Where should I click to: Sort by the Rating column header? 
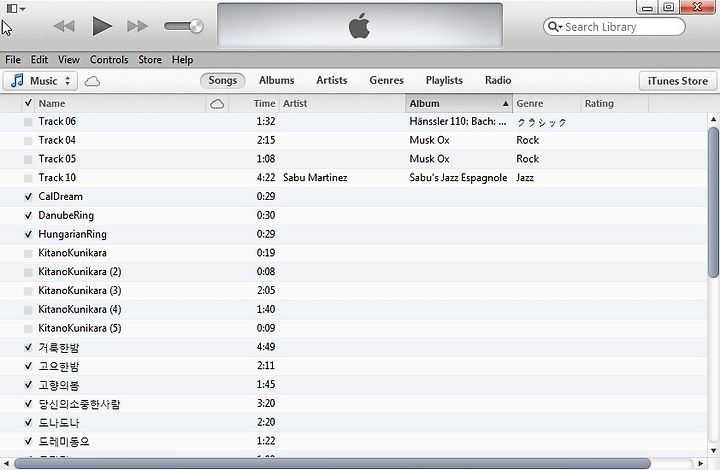614,103
